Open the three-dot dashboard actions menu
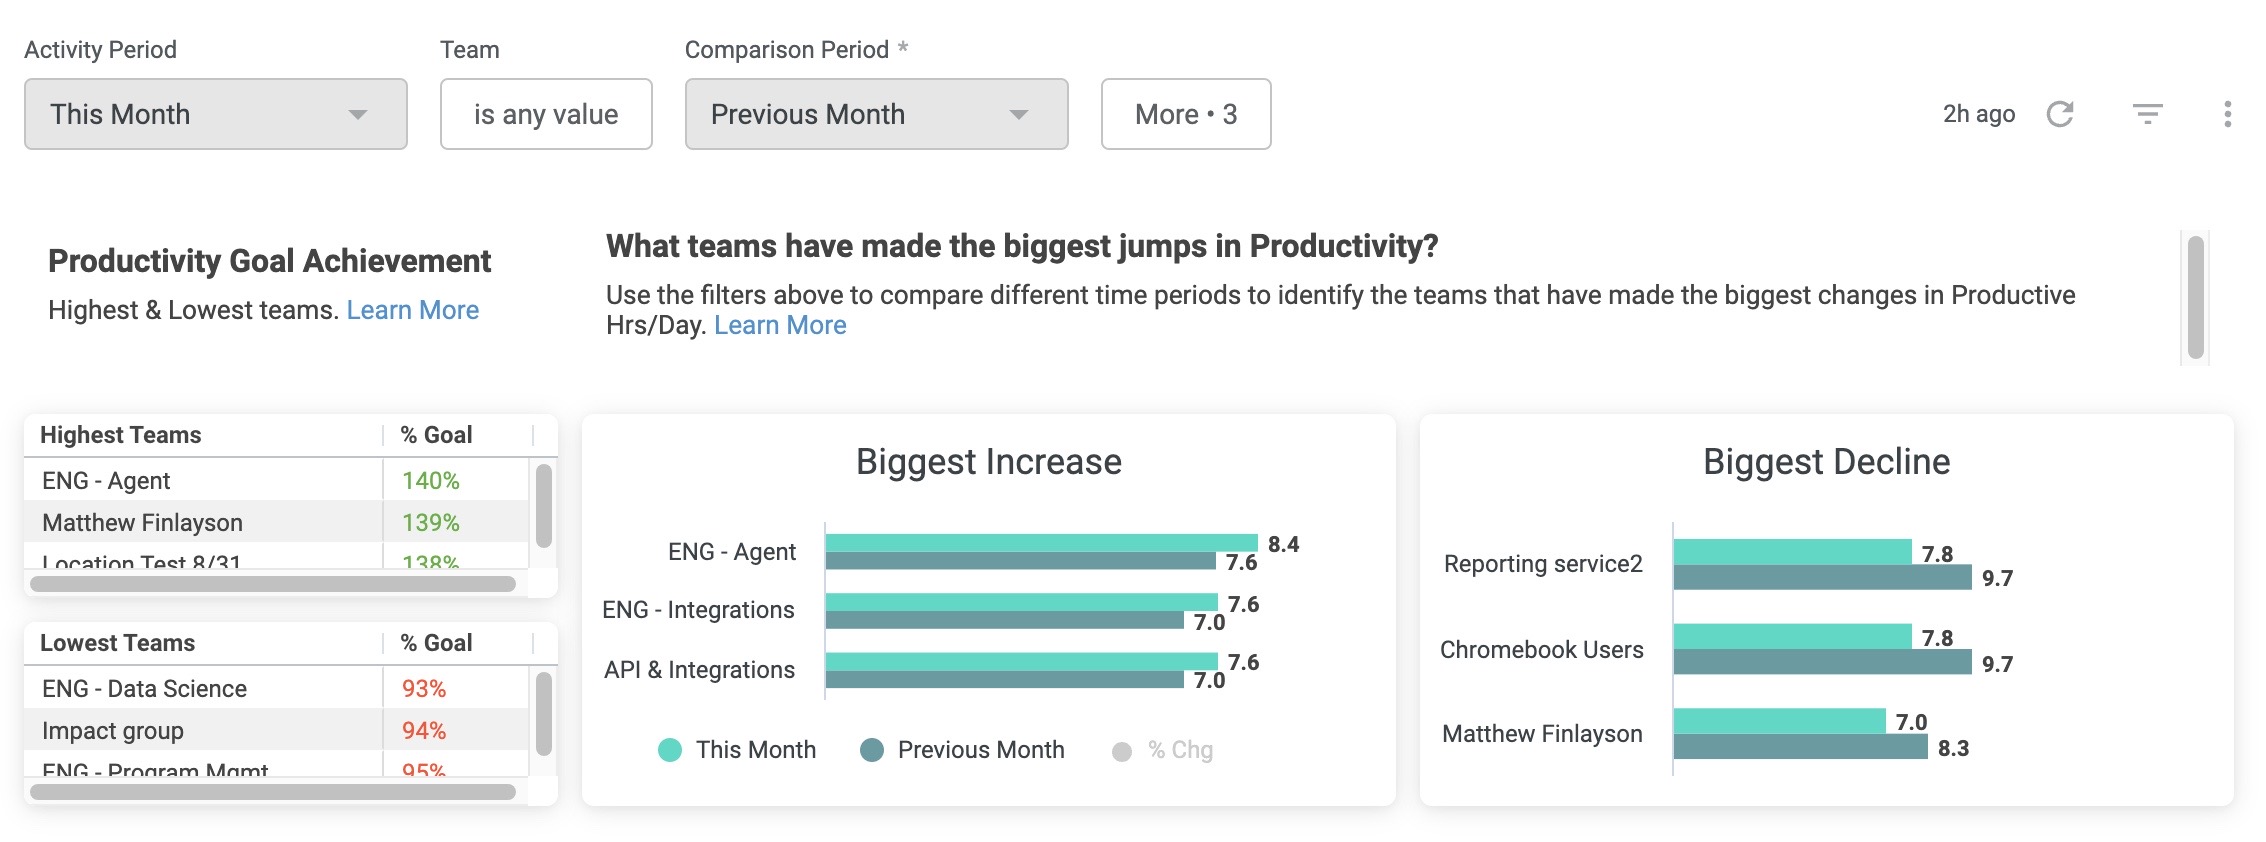 pyautogui.click(x=2227, y=114)
